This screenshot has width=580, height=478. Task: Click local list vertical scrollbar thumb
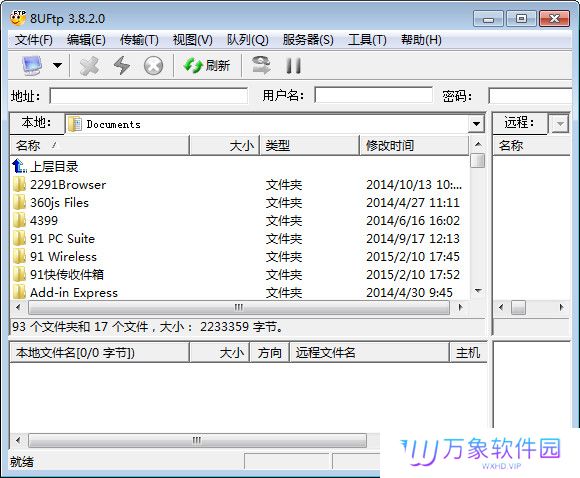click(478, 161)
